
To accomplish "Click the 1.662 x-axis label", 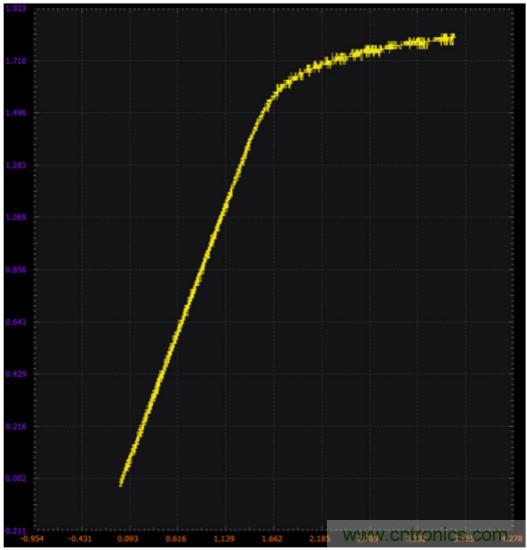I will click(272, 538).
